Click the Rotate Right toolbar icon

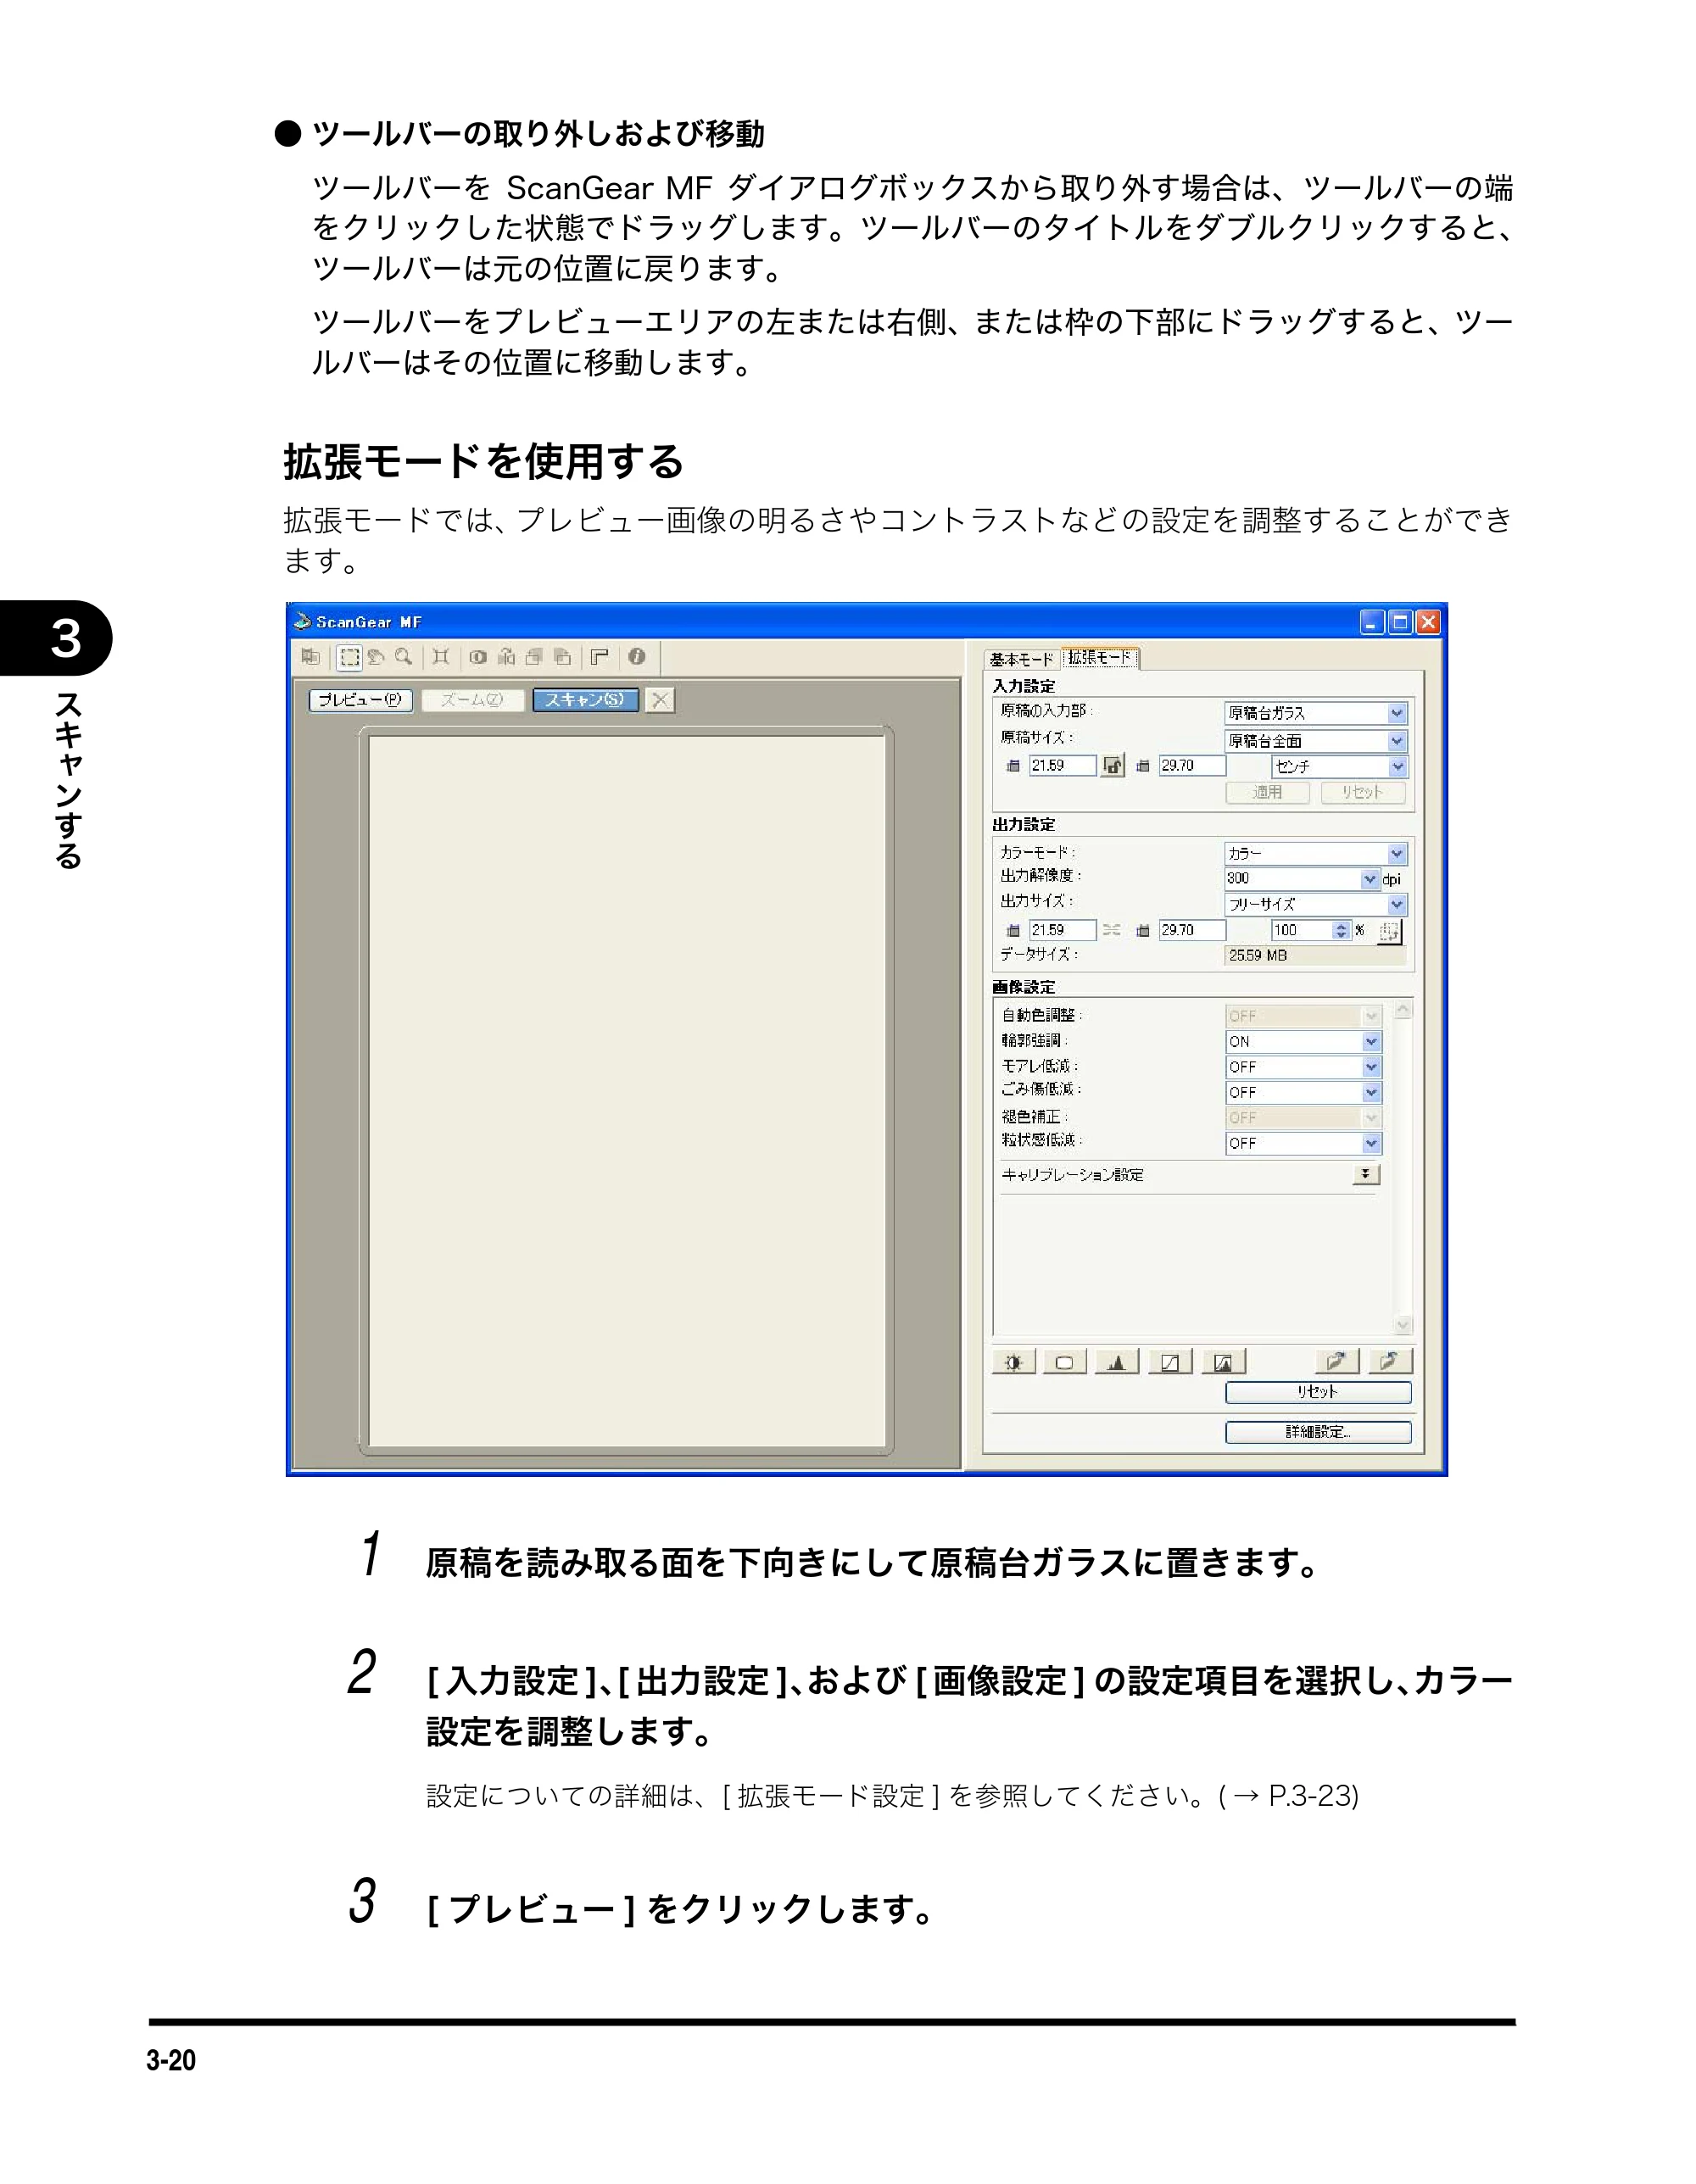[563, 658]
